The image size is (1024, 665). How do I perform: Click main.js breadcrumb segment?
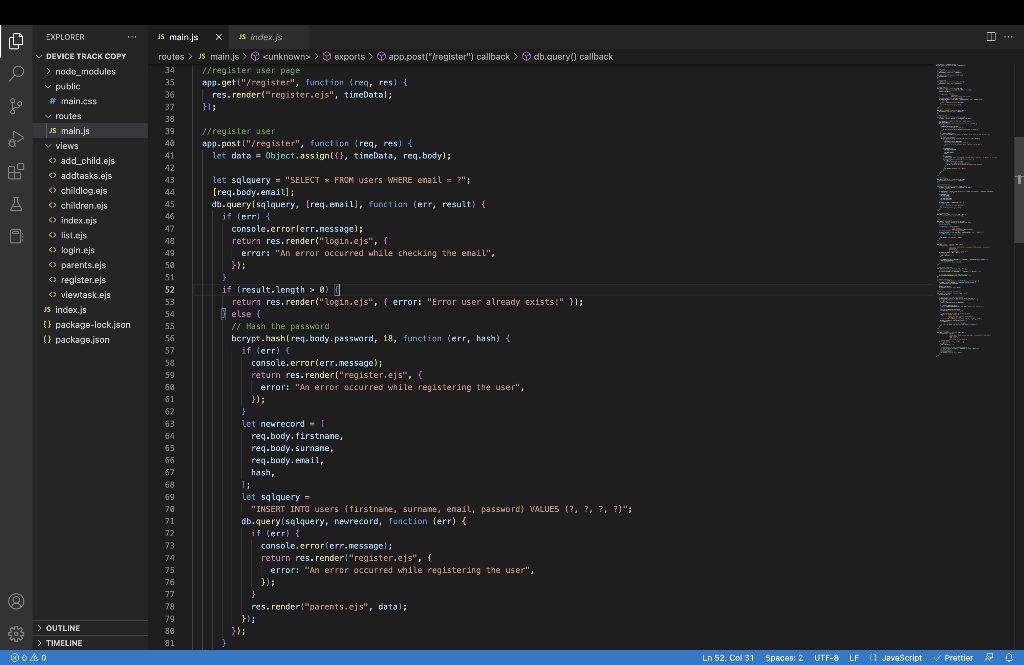coord(219,57)
